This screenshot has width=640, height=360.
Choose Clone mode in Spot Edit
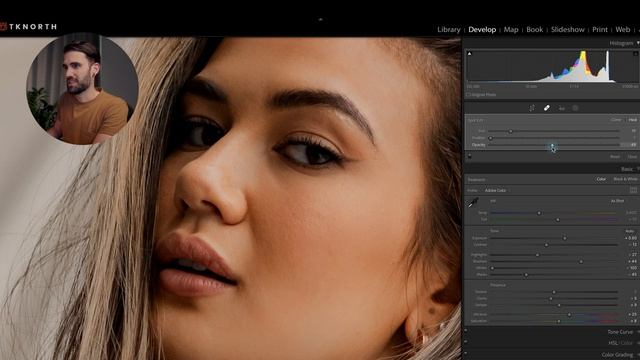tap(616, 120)
